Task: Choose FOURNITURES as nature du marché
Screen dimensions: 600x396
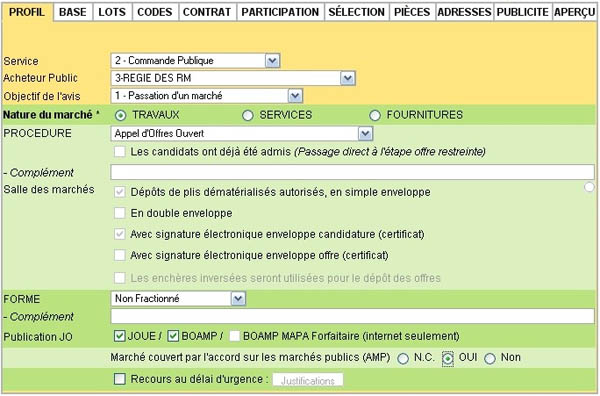Action: pyautogui.click(x=375, y=116)
